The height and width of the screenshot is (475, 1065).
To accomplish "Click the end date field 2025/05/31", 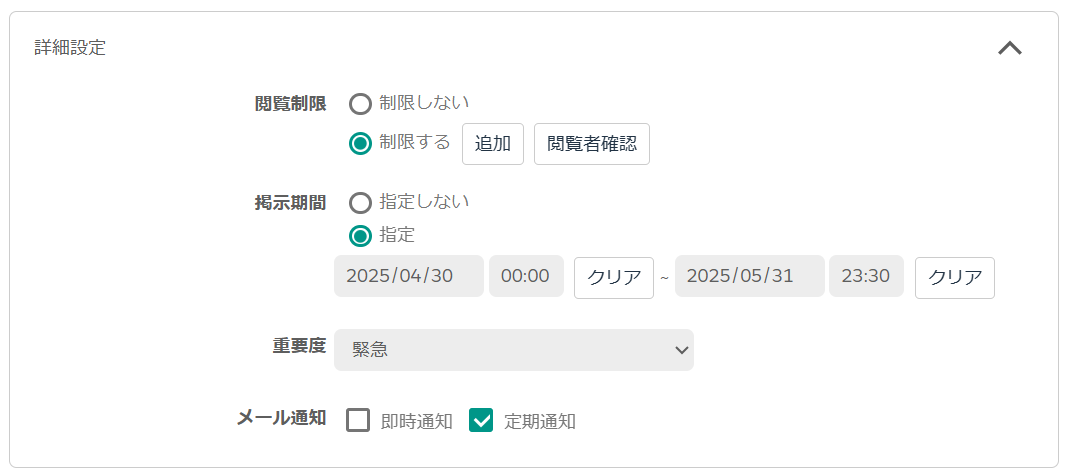I will (749, 276).
